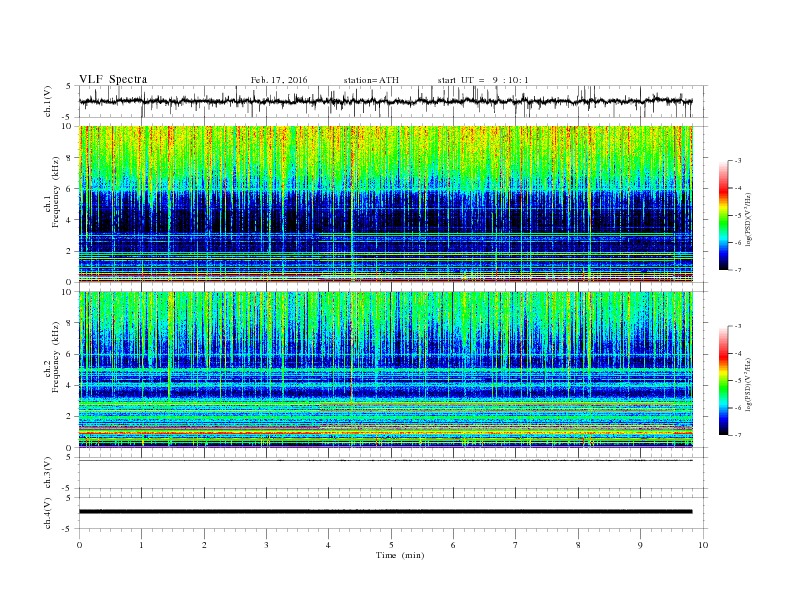The width and height of the screenshot is (792, 612).
Task: Click the "2" kHz tick of ch.1 spectrogram
Action: (x=69, y=251)
